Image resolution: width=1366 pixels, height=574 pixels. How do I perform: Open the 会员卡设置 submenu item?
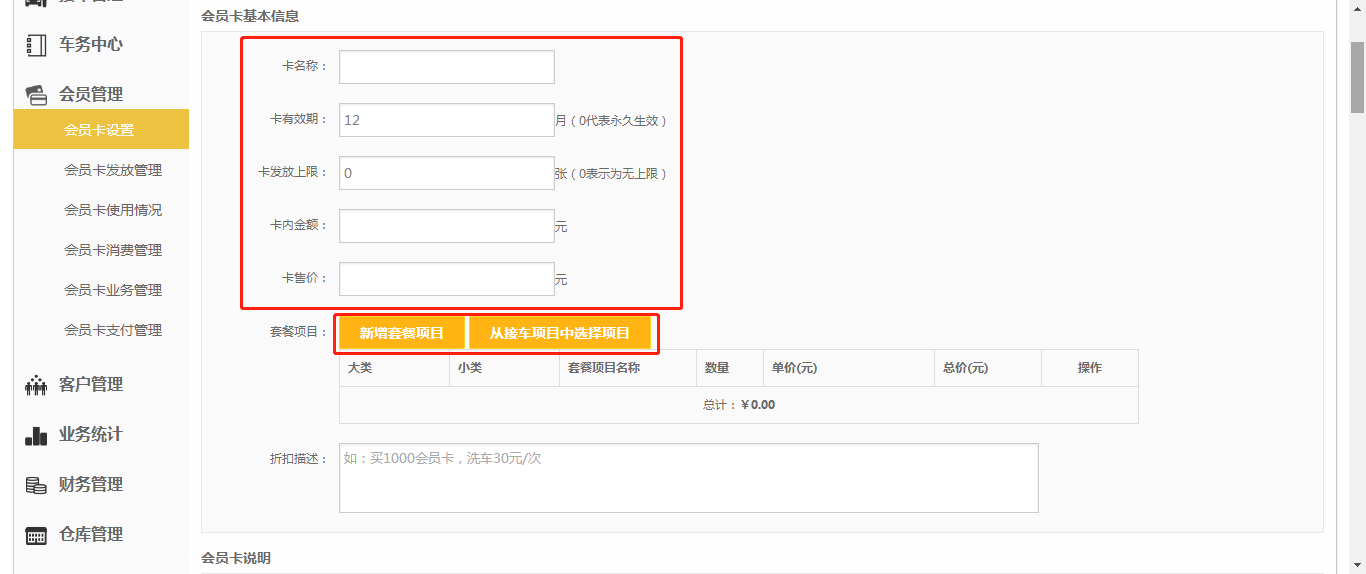(x=99, y=130)
